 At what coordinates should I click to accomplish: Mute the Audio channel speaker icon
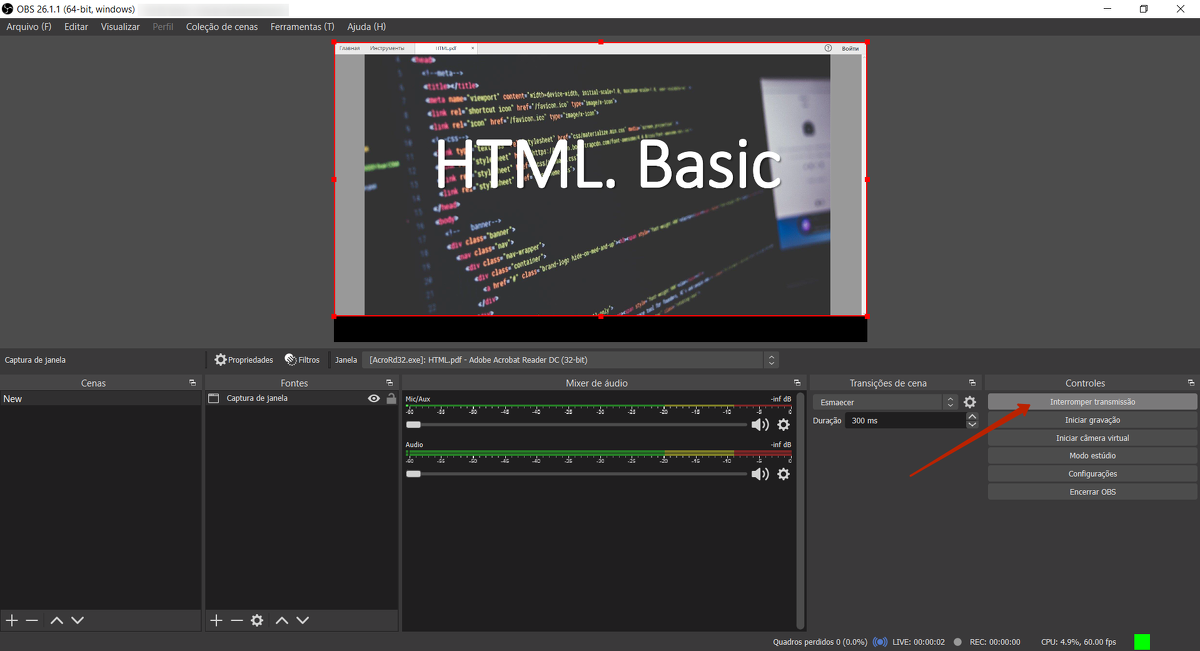coord(760,474)
